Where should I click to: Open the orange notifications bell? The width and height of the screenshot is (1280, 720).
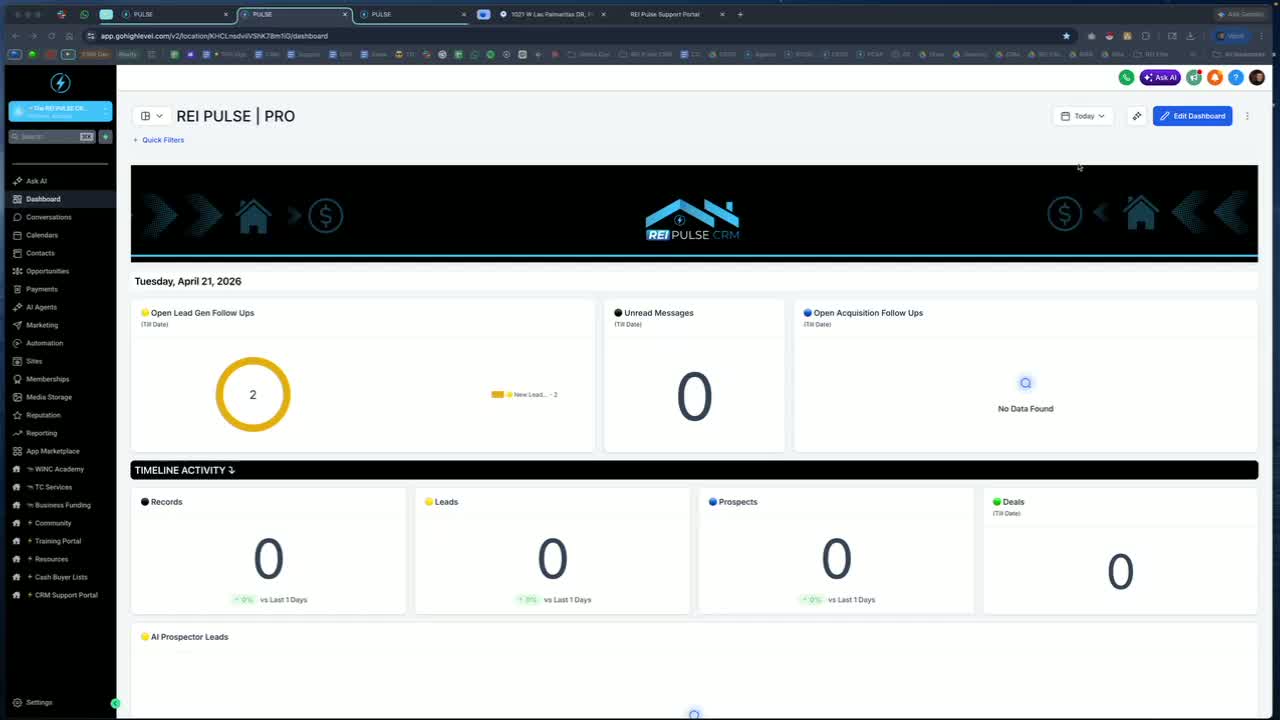(x=1215, y=77)
